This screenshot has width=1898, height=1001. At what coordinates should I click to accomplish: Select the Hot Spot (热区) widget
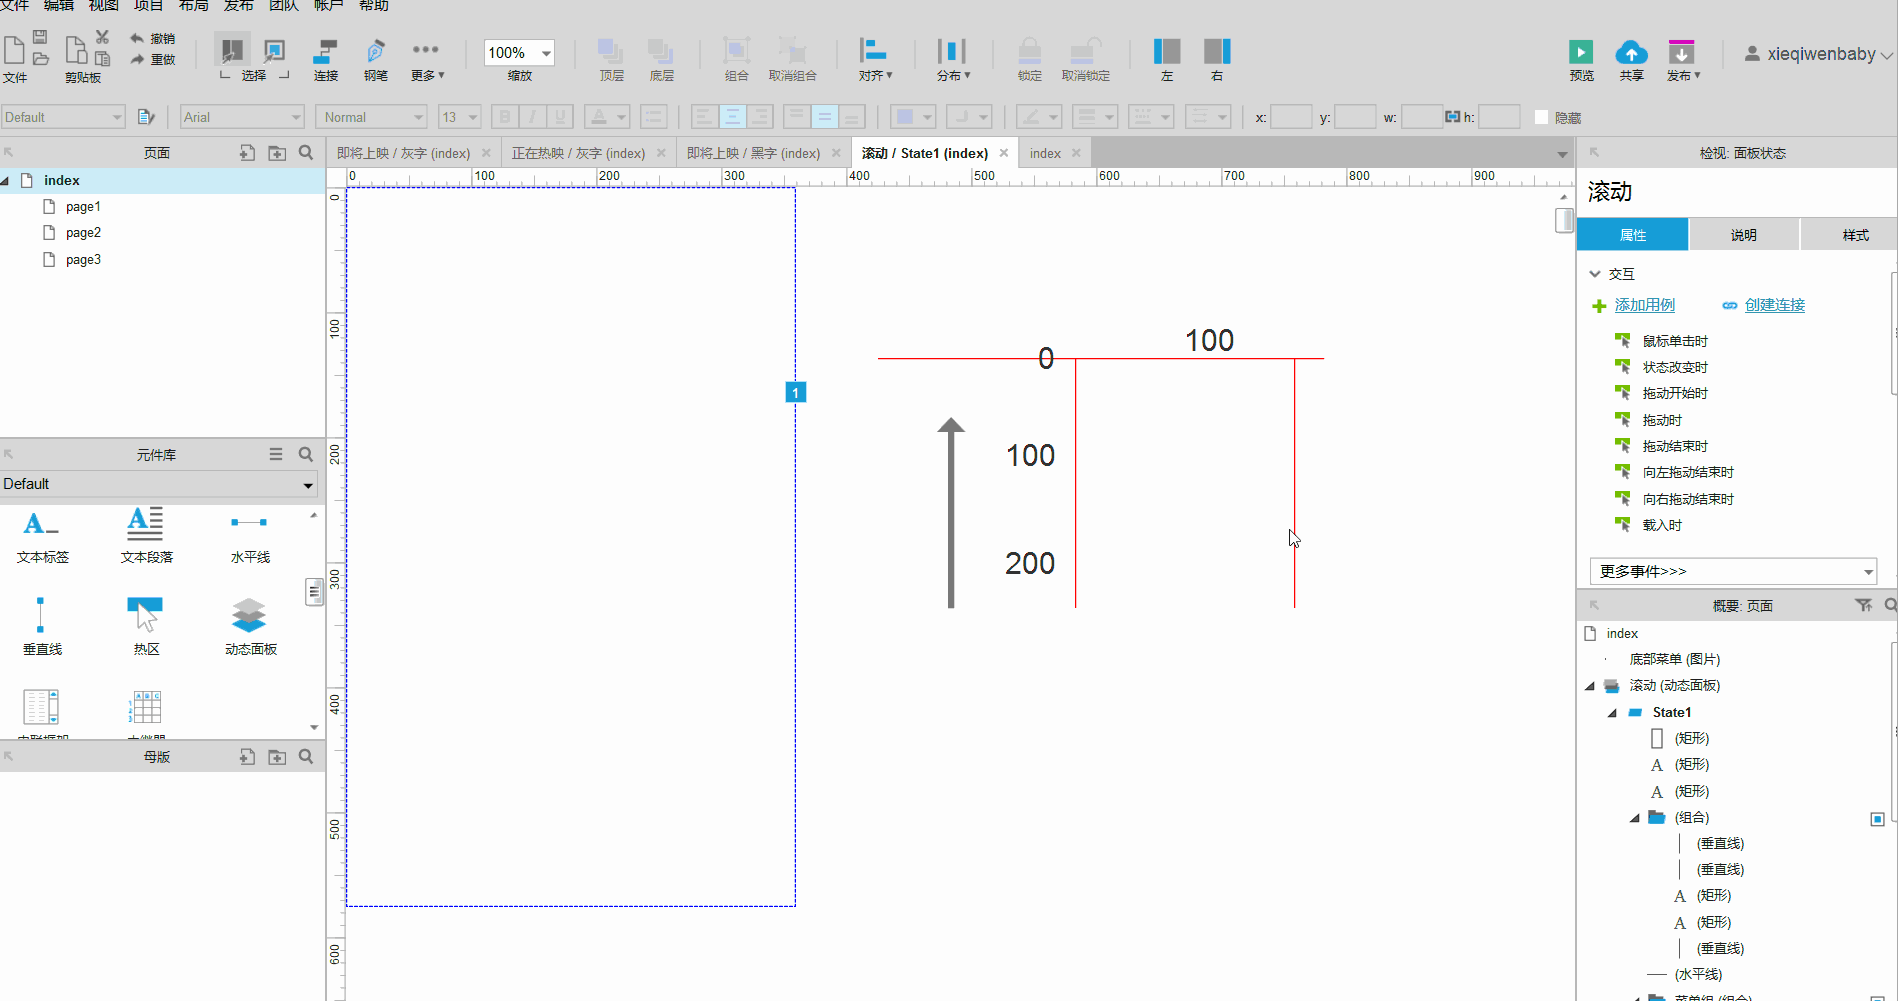[146, 626]
